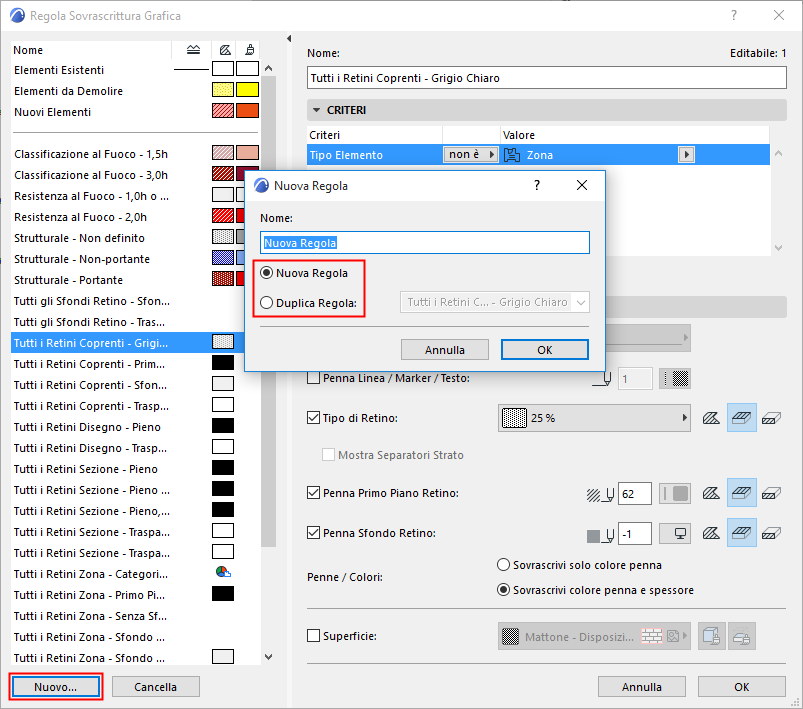The image size is (803, 709).
Task: Click the pen number field showing 62
Action: [x=635, y=494]
